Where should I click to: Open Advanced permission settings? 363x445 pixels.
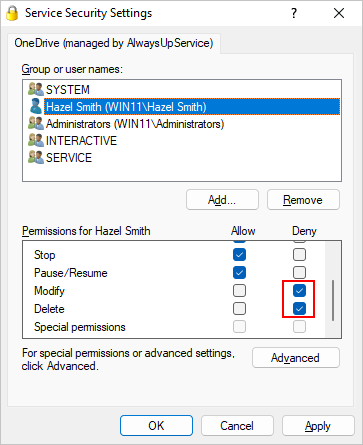click(296, 358)
